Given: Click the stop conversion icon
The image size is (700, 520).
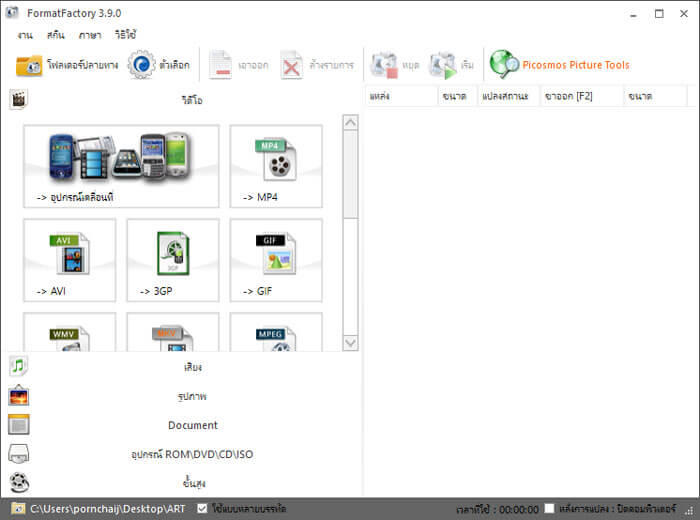Looking at the screenshot, I should [x=383, y=66].
